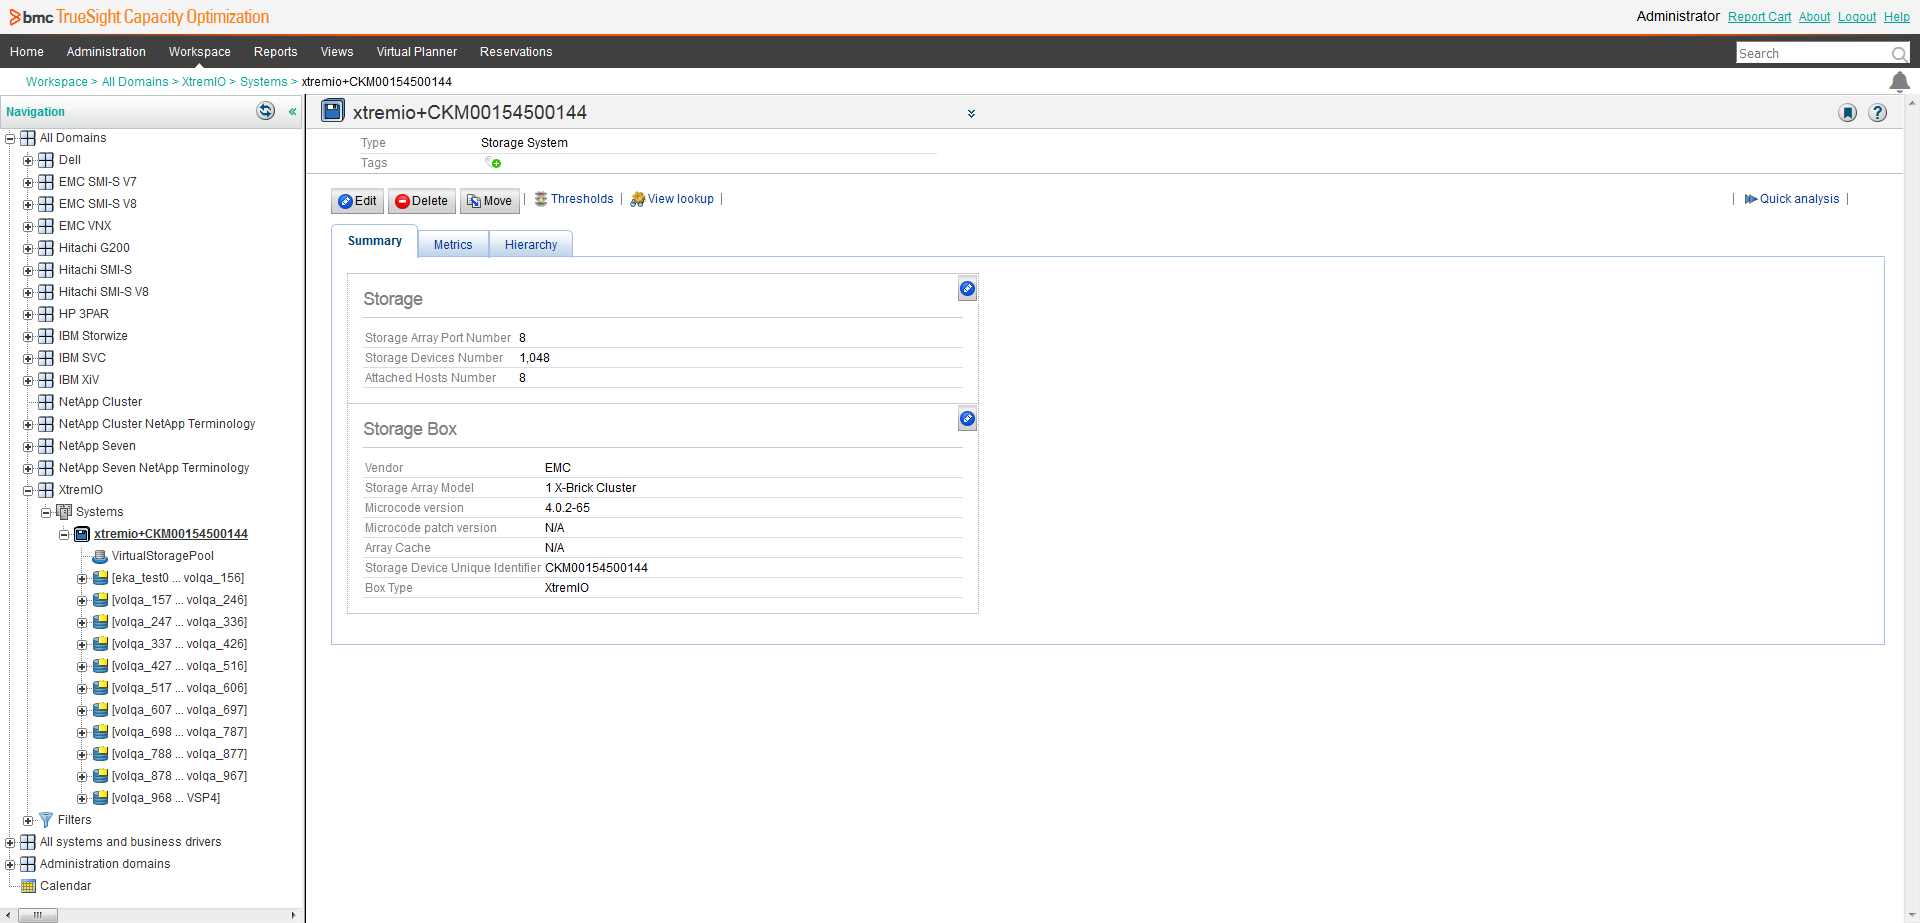This screenshot has height=923, width=1920.
Task: Collapse the All Domains root node
Action: (x=10, y=138)
